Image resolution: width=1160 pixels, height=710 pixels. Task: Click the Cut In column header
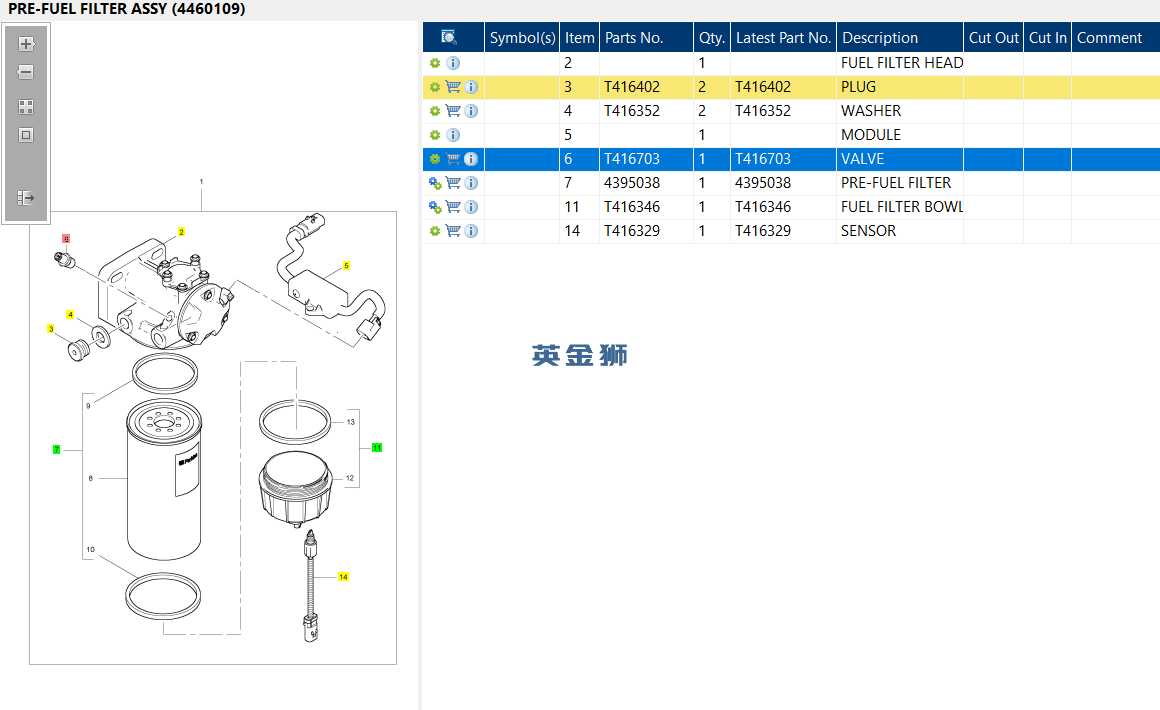tap(1048, 37)
